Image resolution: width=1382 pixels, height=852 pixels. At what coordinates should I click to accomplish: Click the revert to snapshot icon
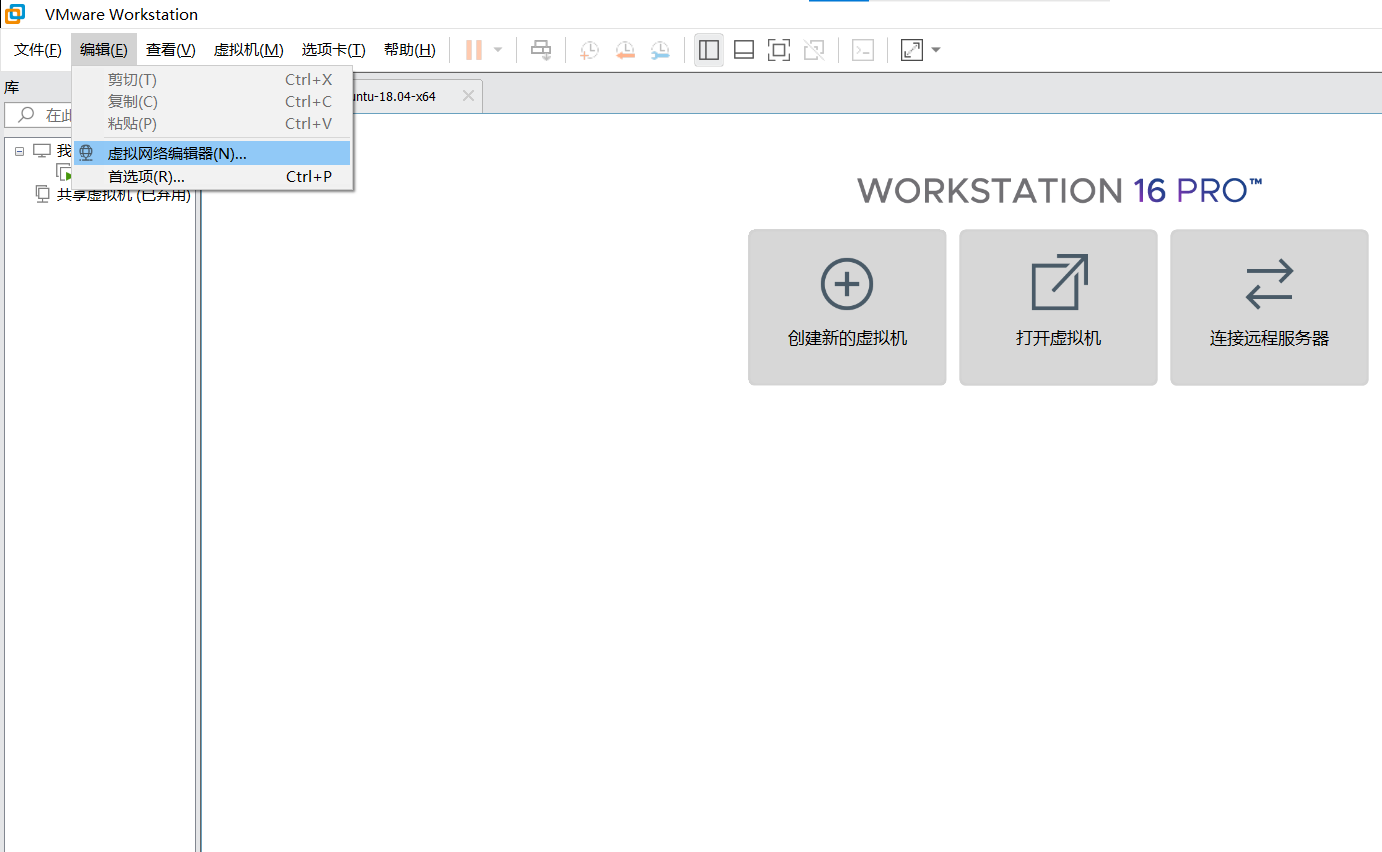point(625,50)
